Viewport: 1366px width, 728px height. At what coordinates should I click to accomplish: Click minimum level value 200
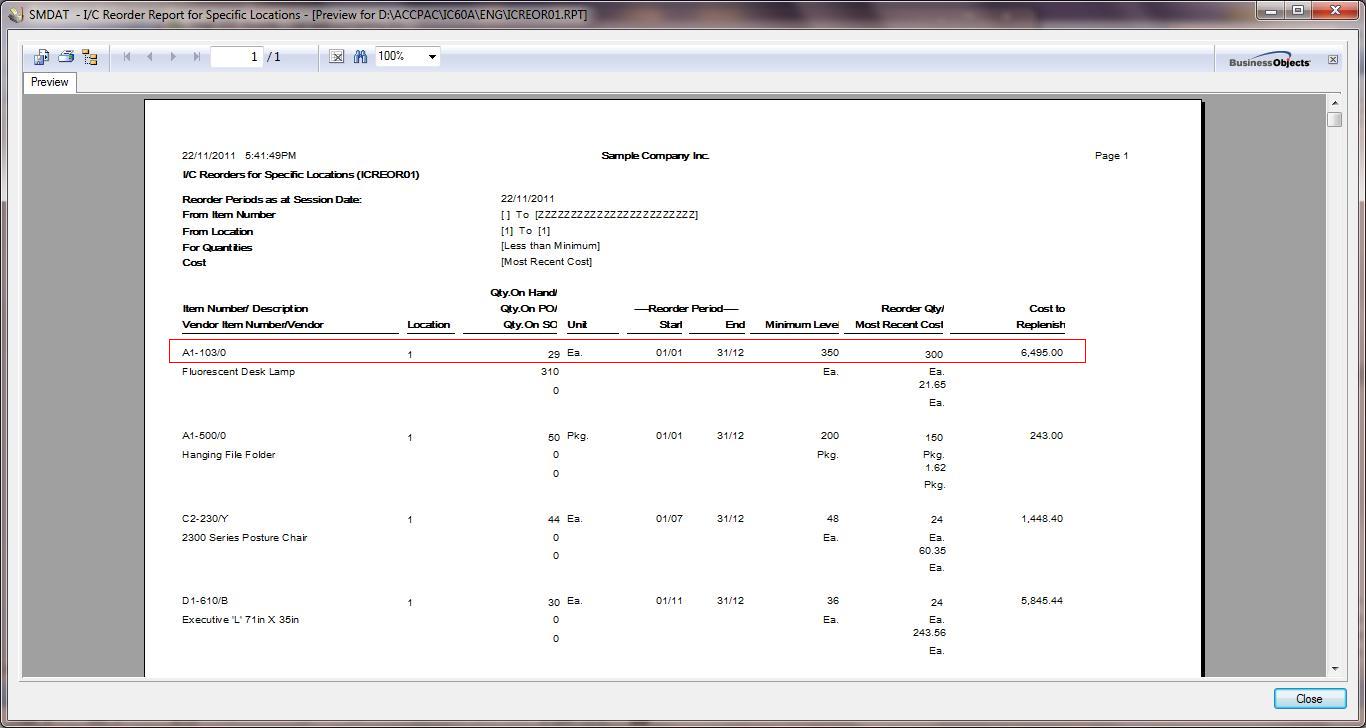829,436
